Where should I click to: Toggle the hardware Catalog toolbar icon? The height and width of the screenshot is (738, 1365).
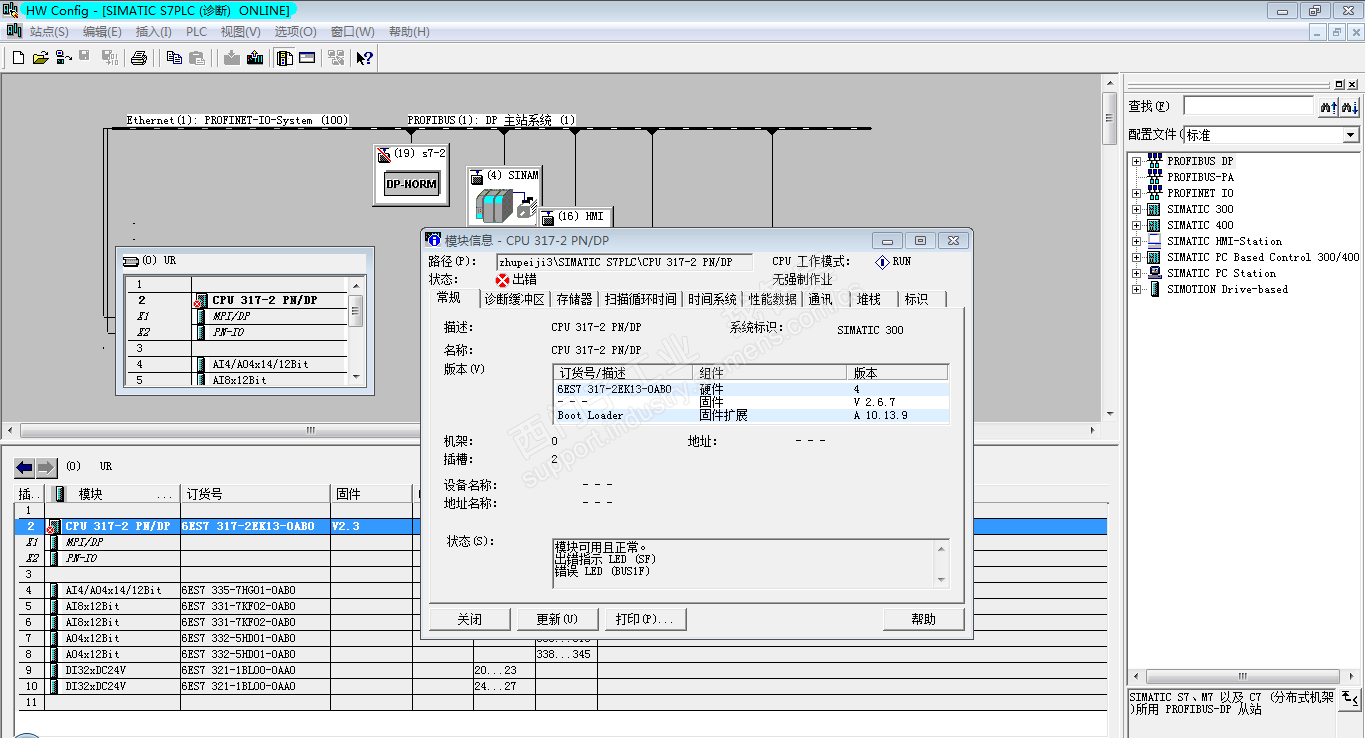pos(285,58)
